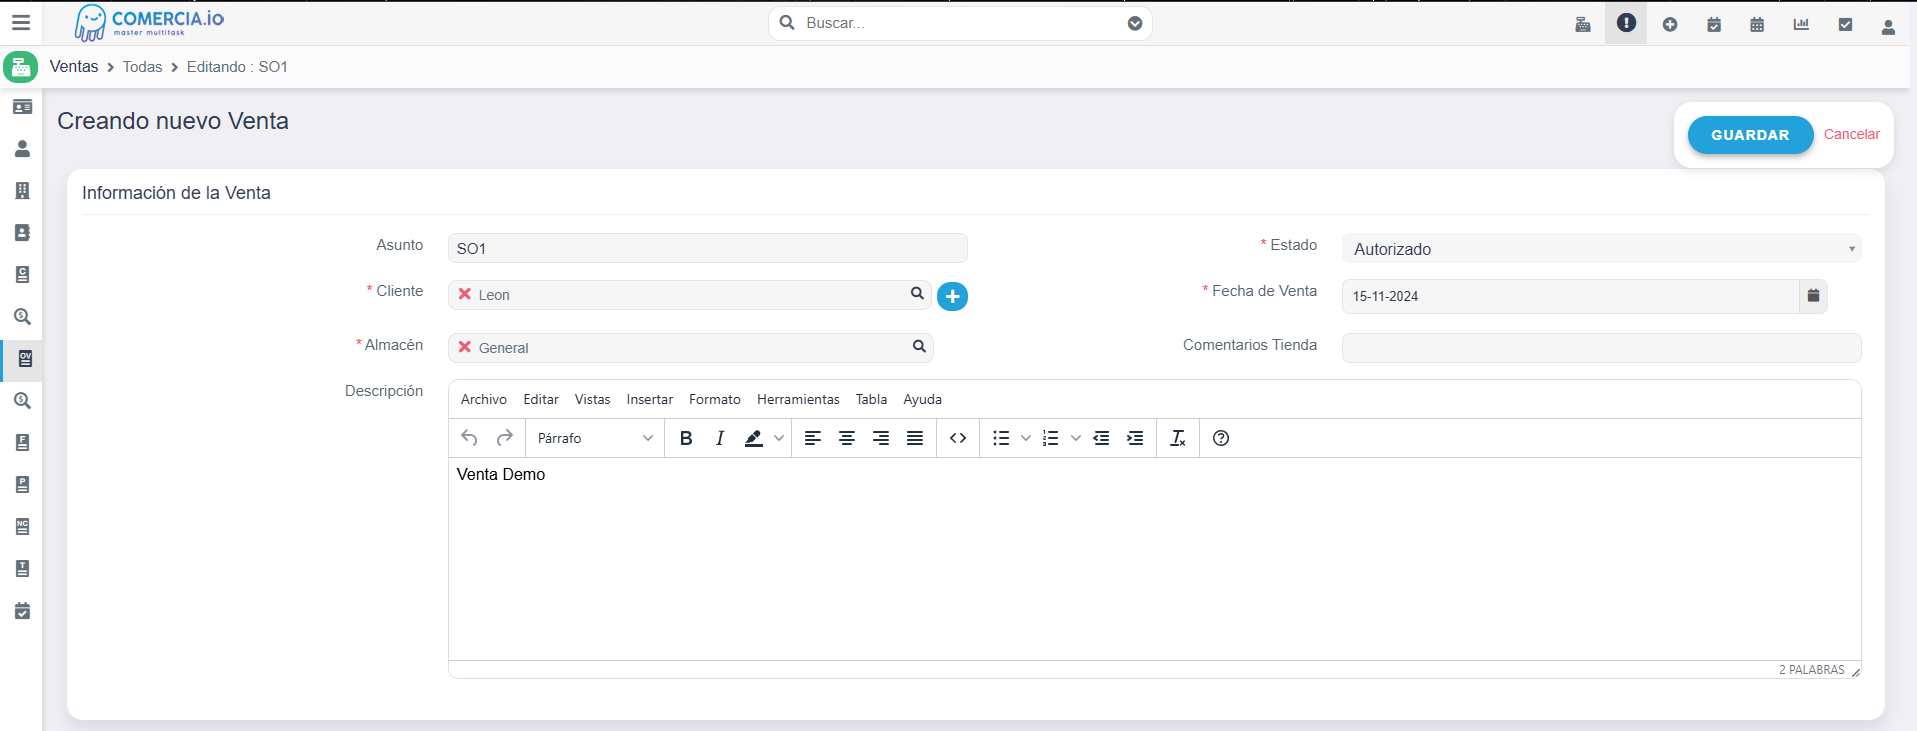
Task: Open the Archivo editor menu
Action: click(x=484, y=399)
